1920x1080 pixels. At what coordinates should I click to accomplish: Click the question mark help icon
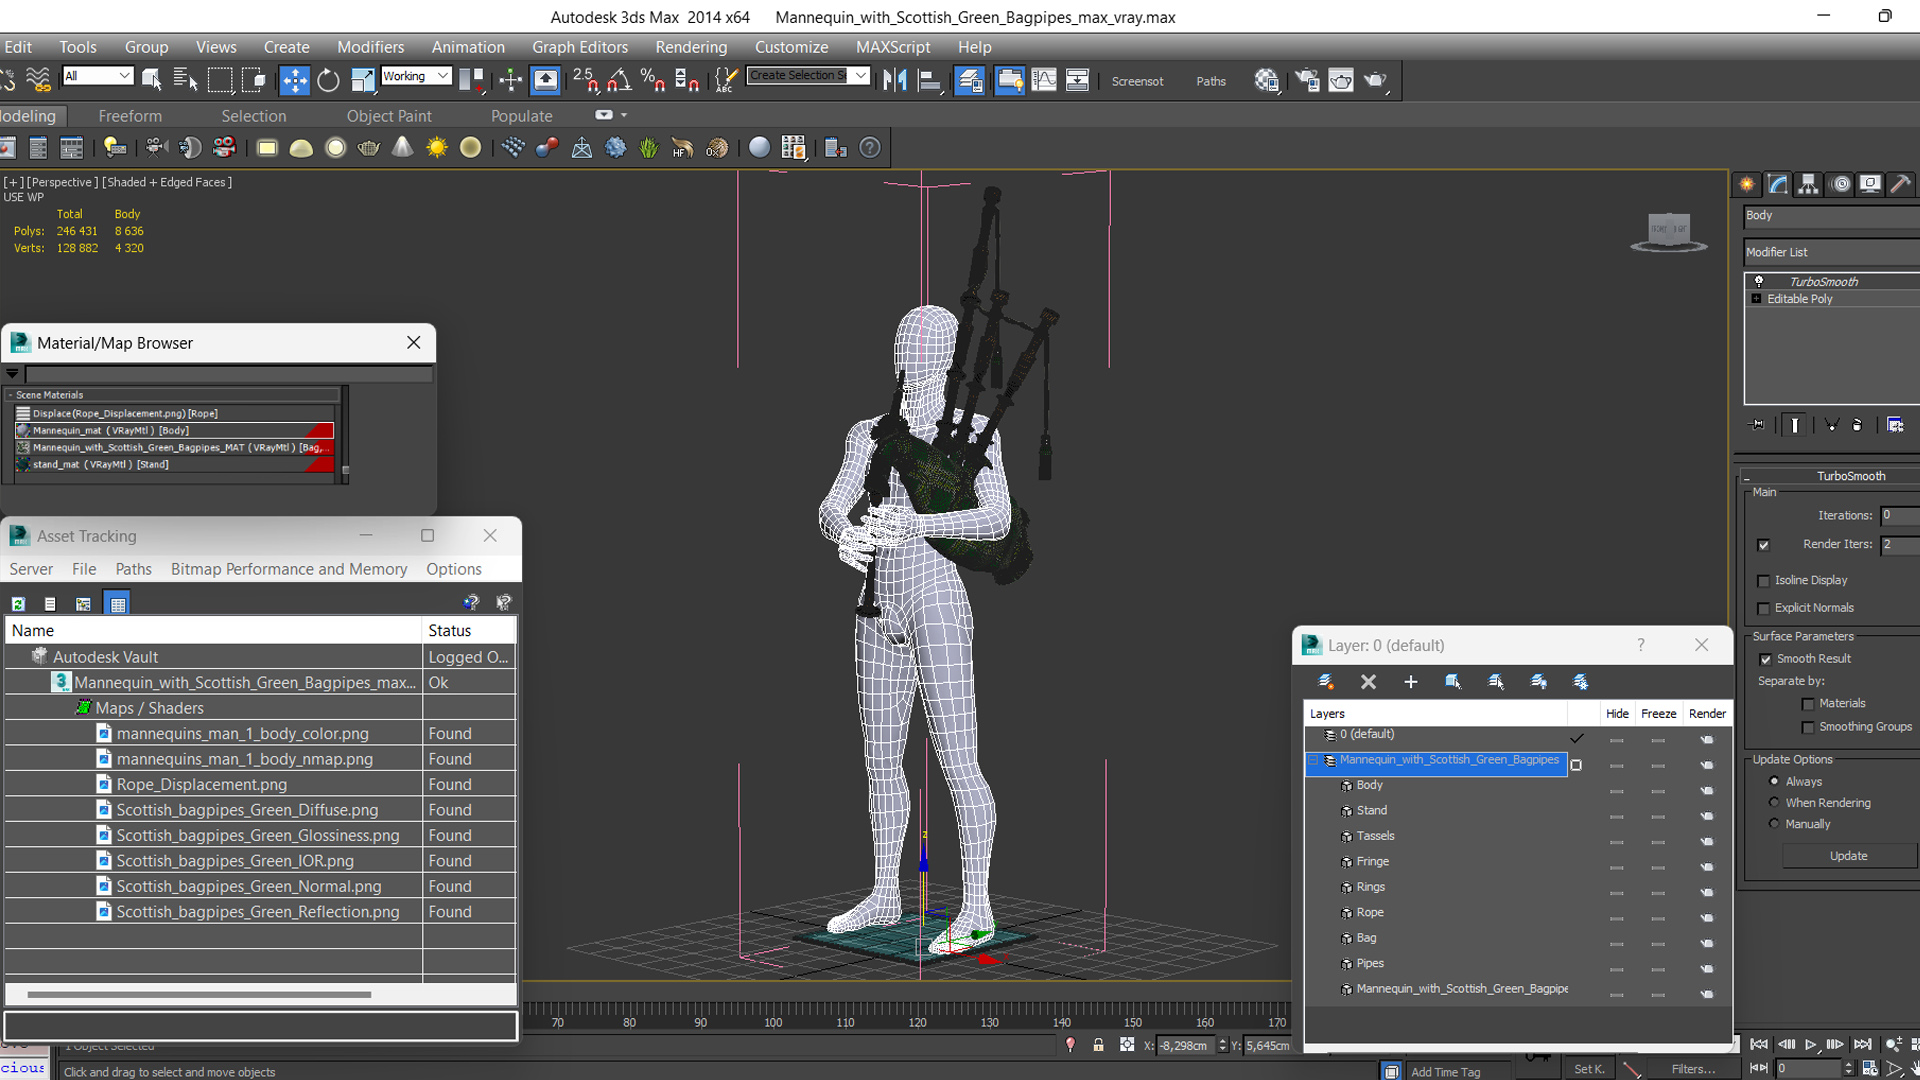pyautogui.click(x=870, y=148)
